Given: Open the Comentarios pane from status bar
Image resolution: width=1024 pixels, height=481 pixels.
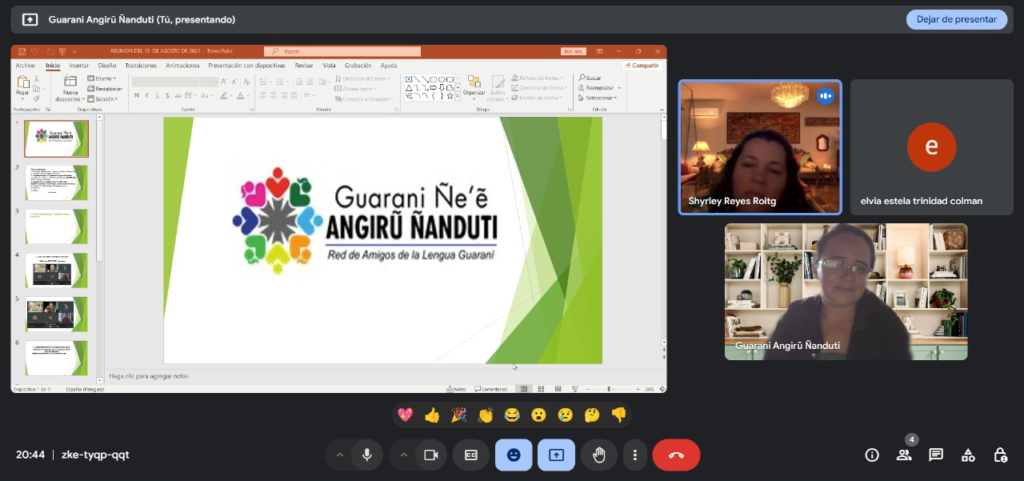Looking at the screenshot, I should click(490, 389).
